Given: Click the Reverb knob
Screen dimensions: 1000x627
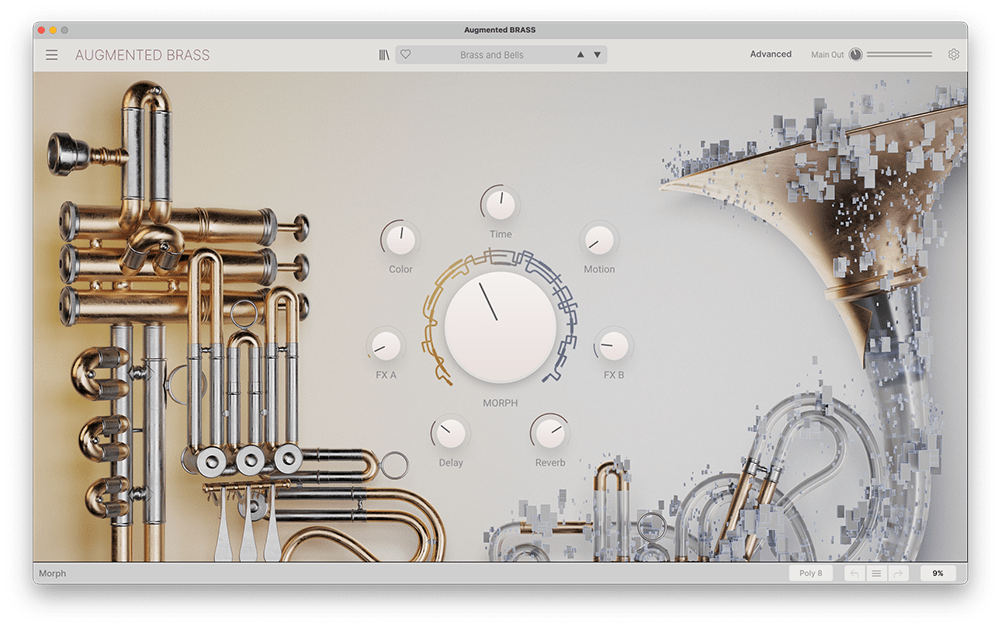Looking at the screenshot, I should tap(549, 433).
